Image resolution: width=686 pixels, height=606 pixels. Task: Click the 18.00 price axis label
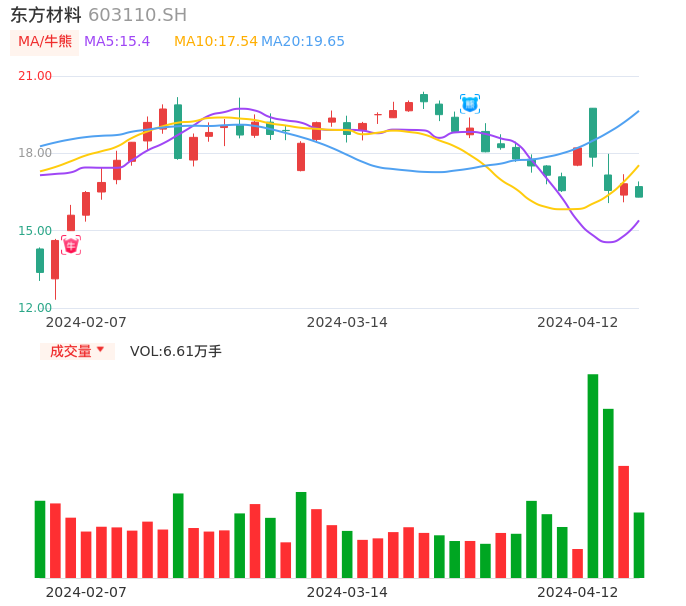[35, 153]
